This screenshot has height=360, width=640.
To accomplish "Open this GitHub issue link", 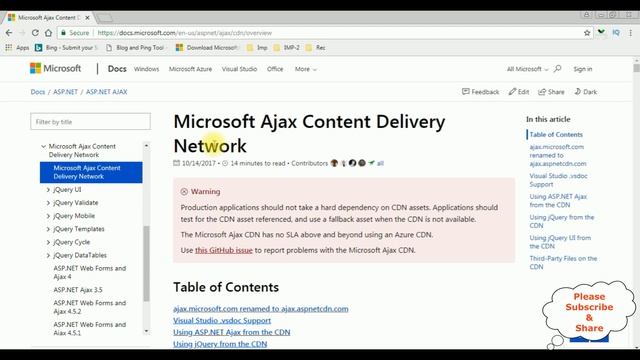I will click(x=224, y=250).
